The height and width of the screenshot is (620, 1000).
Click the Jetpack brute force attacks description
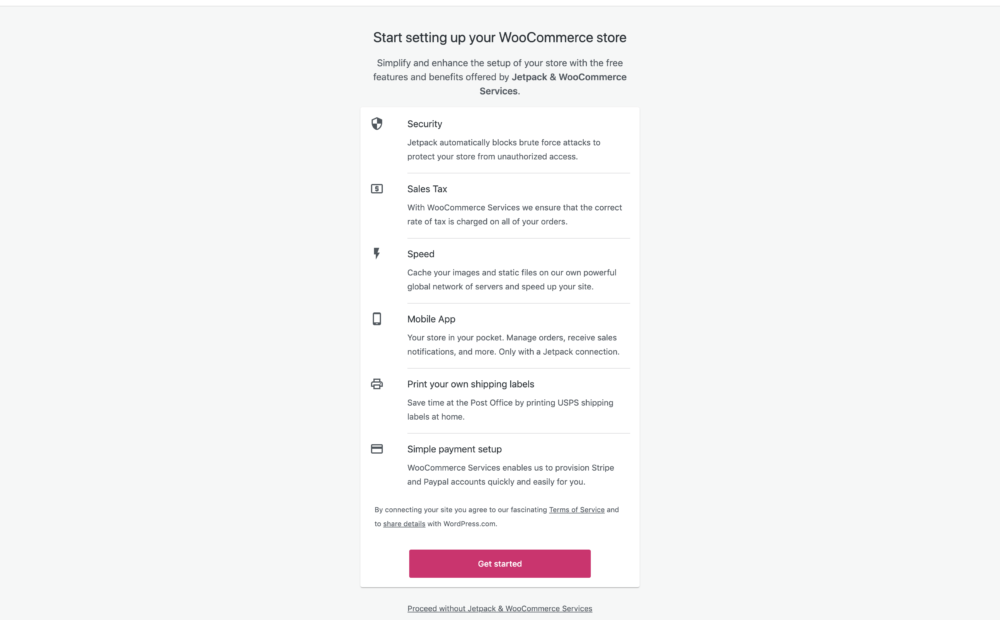point(504,149)
